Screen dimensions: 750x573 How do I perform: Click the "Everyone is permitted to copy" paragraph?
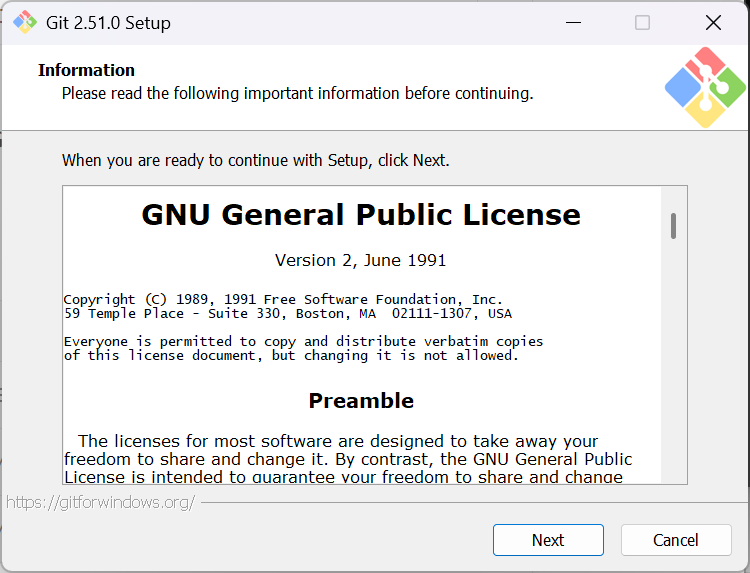[x=303, y=348]
